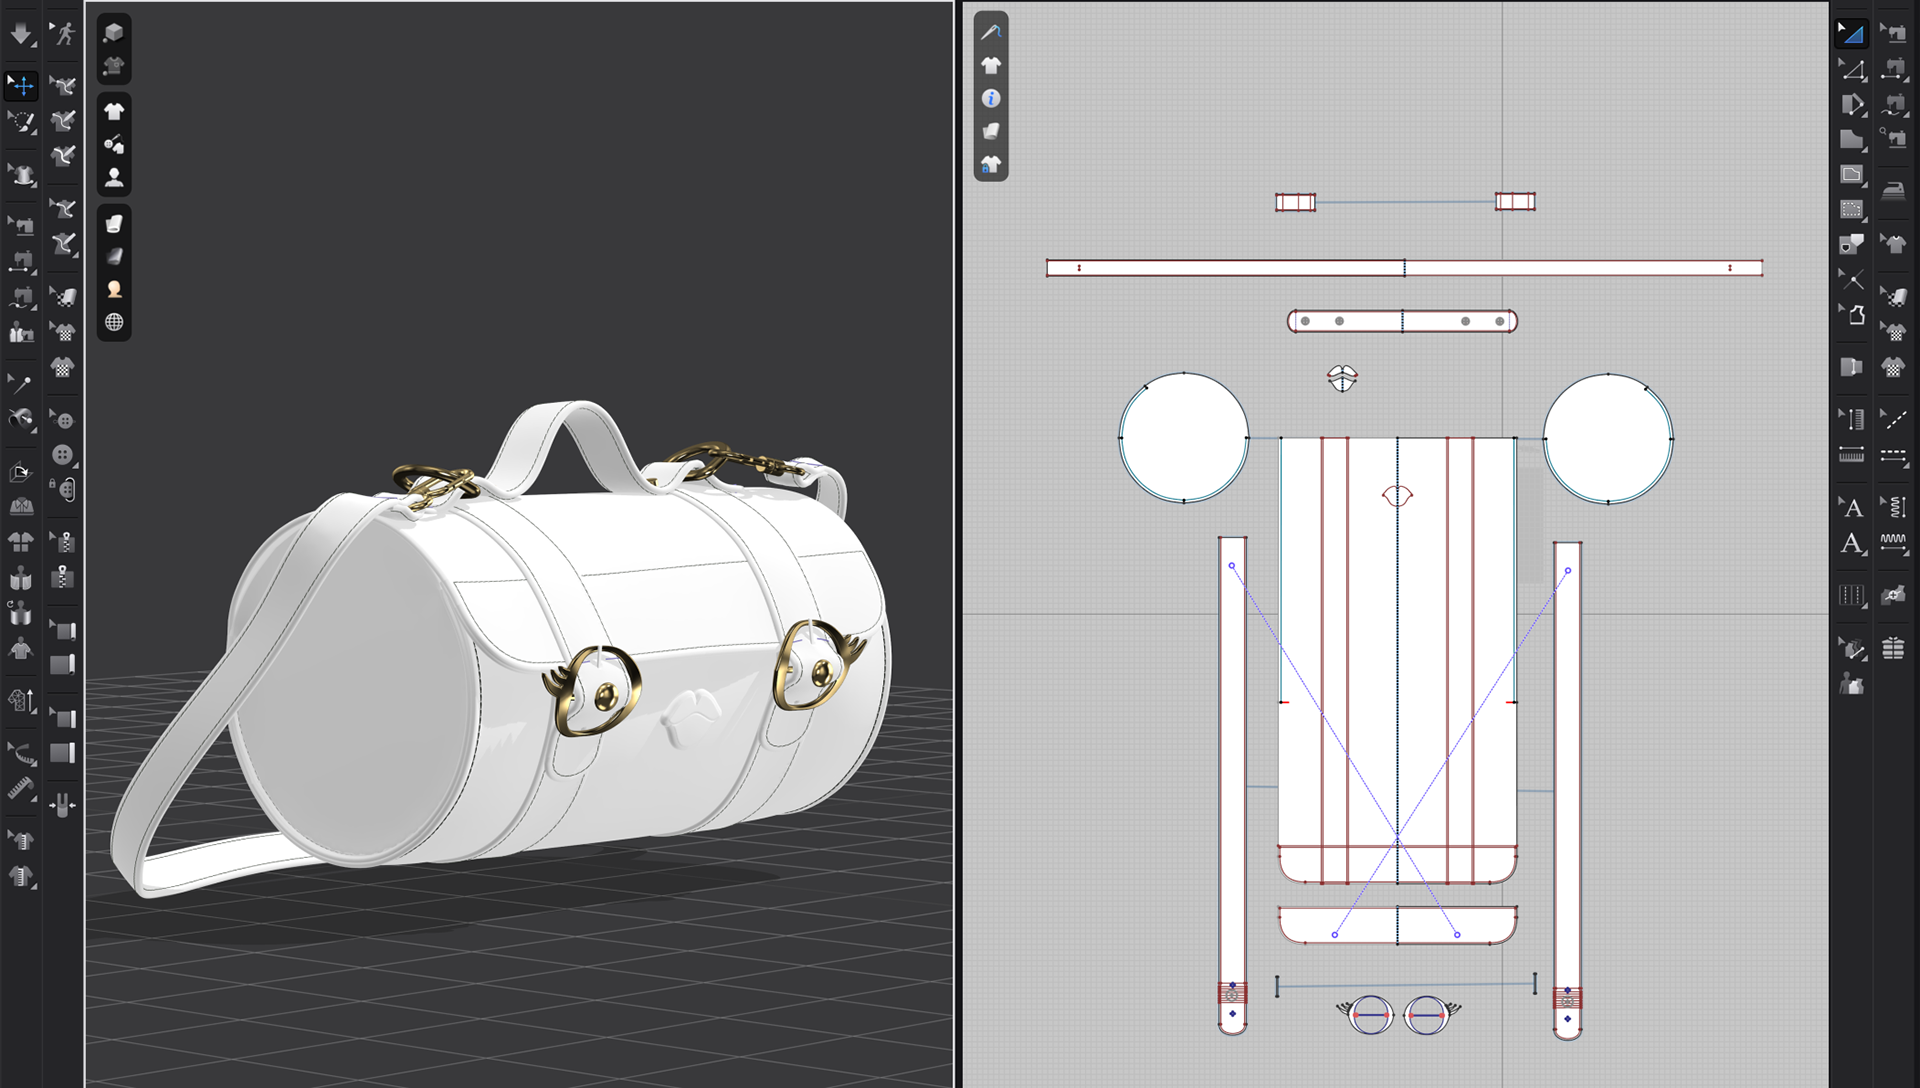Activate the Steam iron tool
This screenshot has height=1088, width=1920.
click(1893, 191)
